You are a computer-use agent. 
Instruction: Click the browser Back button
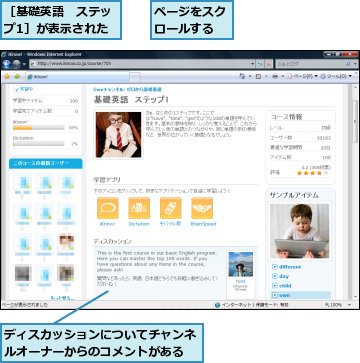6,64
